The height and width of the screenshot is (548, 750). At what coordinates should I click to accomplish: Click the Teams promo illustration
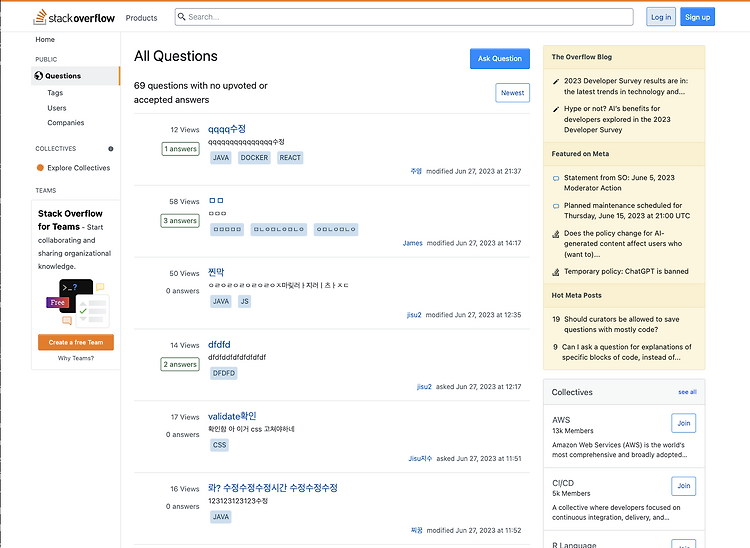[x=78, y=302]
